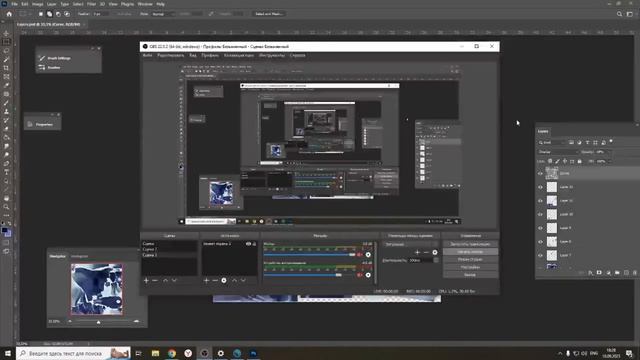Viewport: 640px width, 360px height.
Task: Mute the microphone channel in OBS mixer
Action: [x=360, y=255]
